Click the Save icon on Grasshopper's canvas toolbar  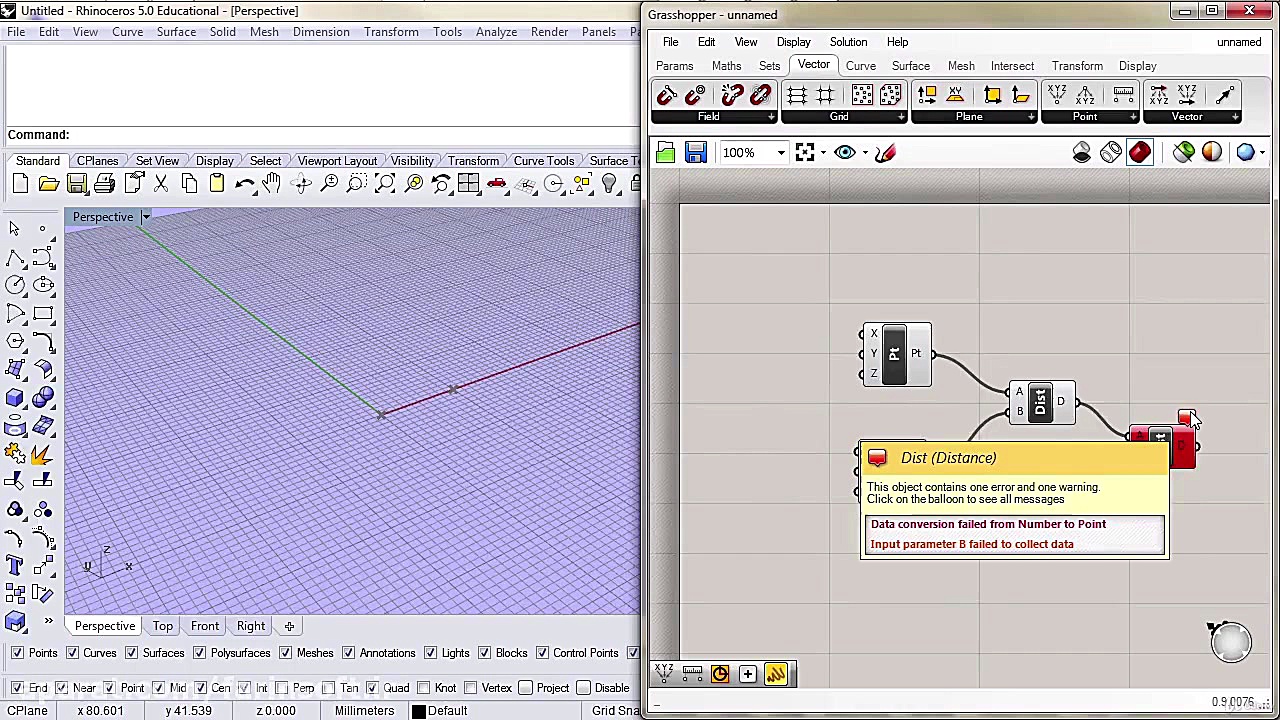[x=695, y=152]
